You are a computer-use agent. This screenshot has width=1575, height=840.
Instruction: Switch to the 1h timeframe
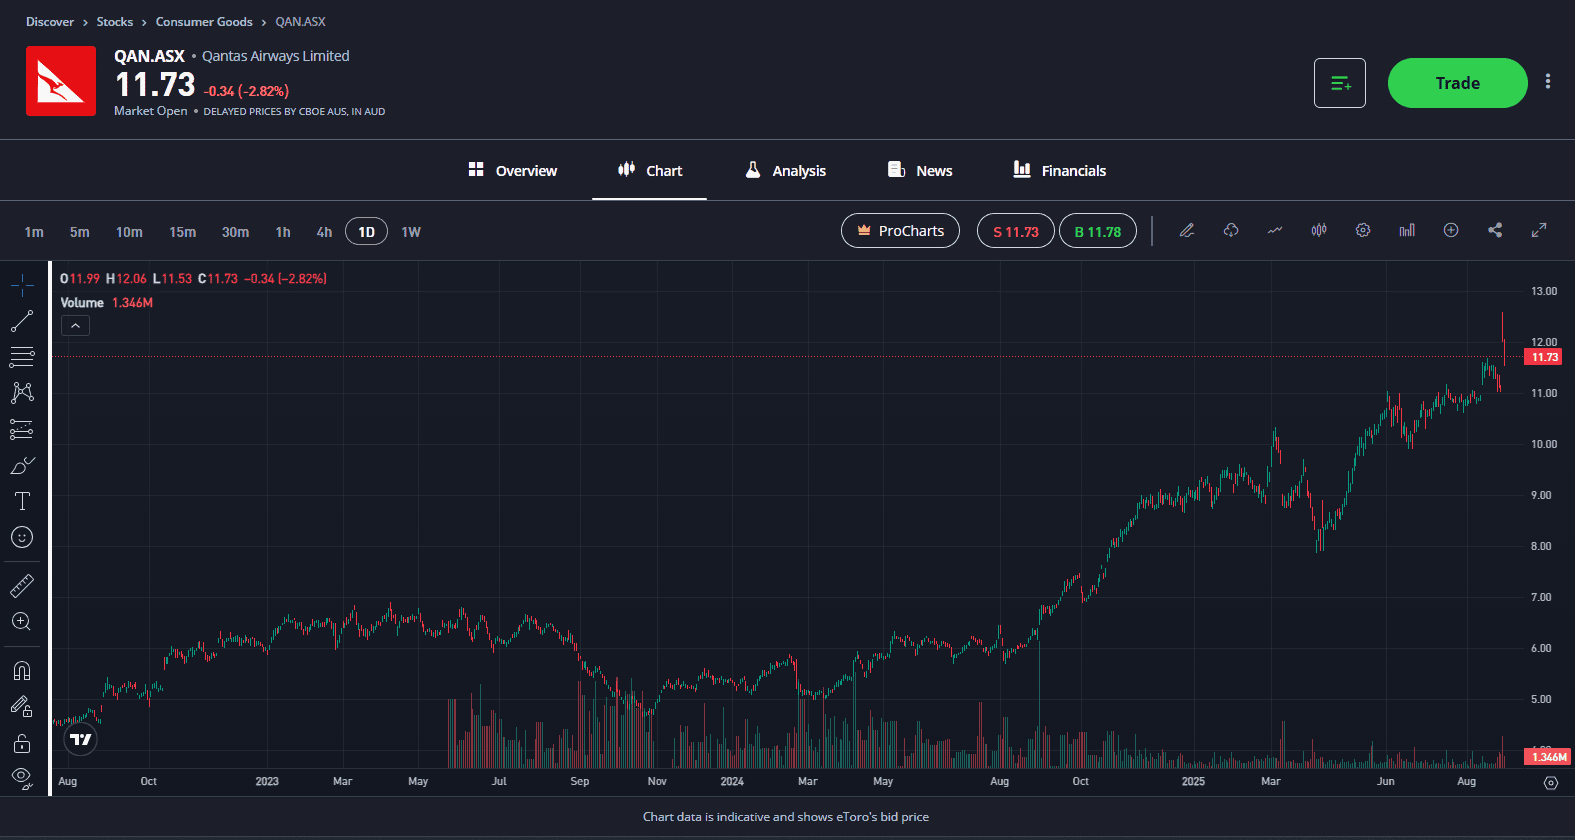click(283, 232)
